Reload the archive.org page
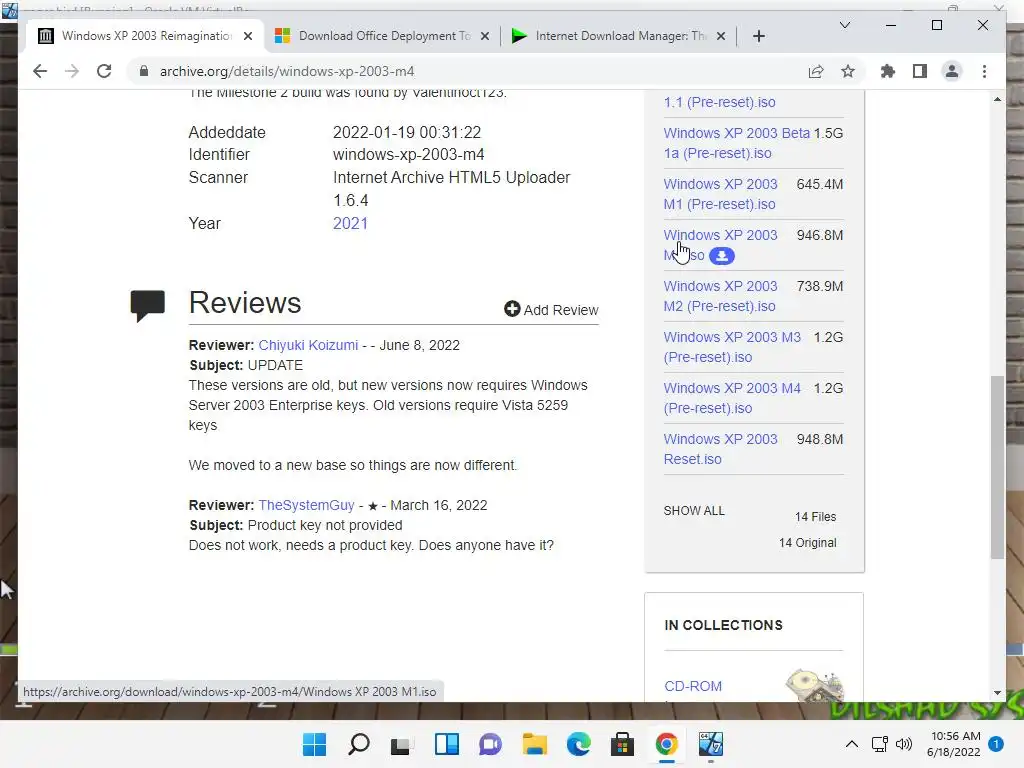 [104, 71]
